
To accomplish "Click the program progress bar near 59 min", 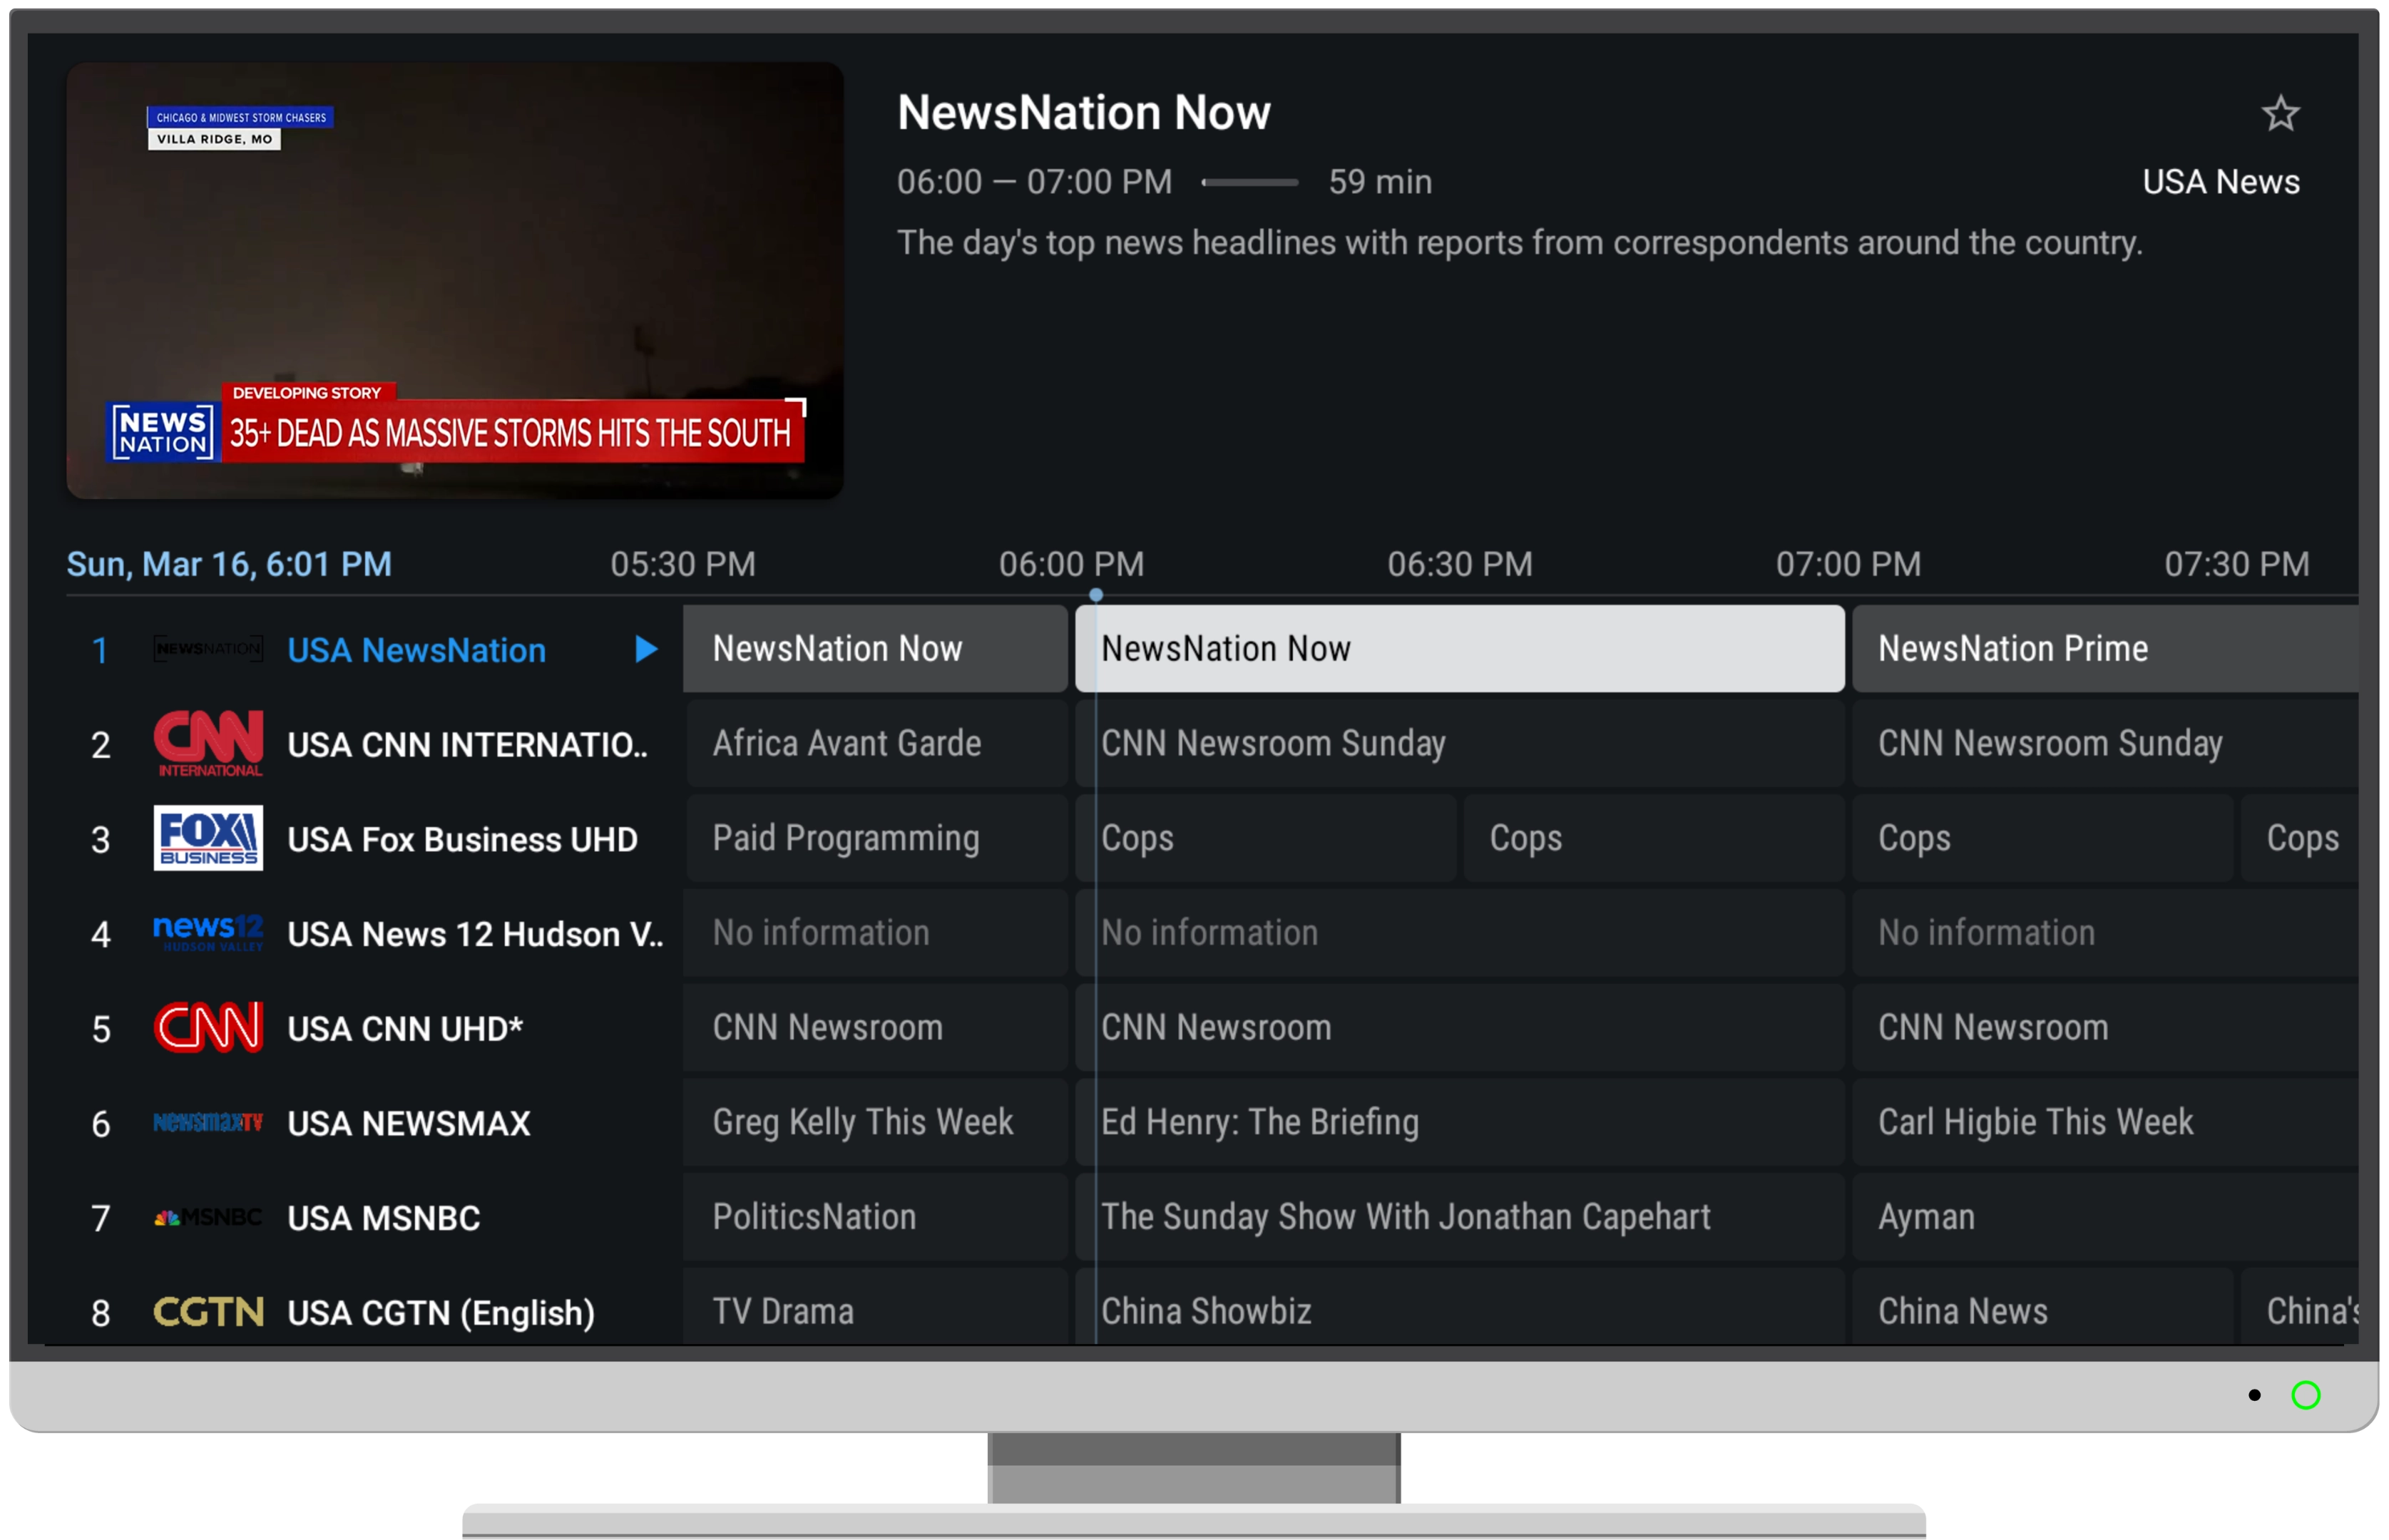I will click(x=1249, y=182).
